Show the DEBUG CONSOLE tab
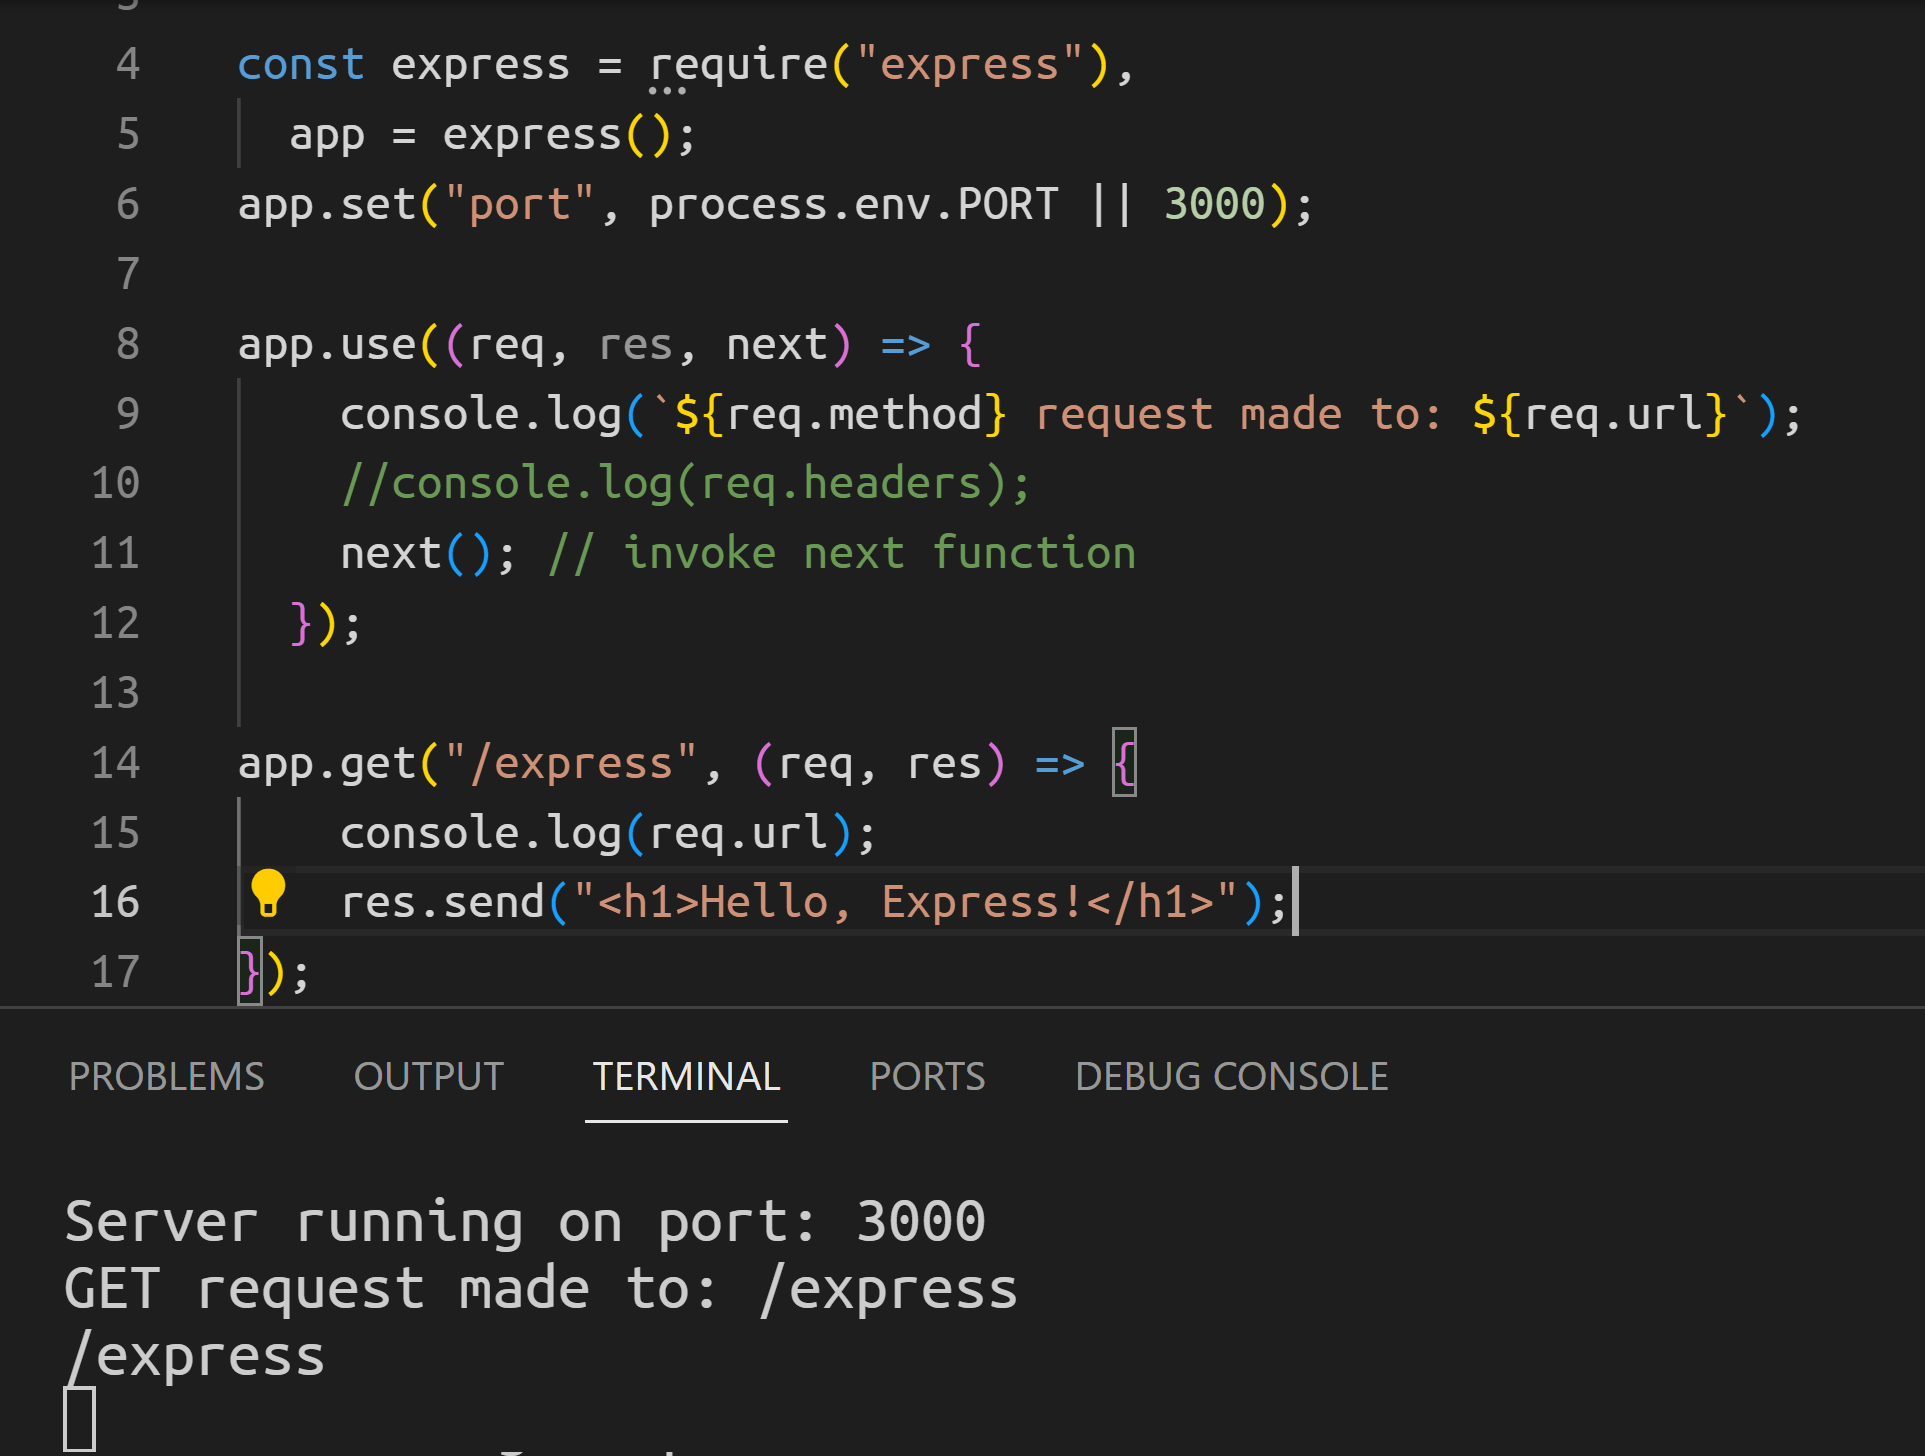This screenshot has height=1456, width=1925. click(1231, 1077)
